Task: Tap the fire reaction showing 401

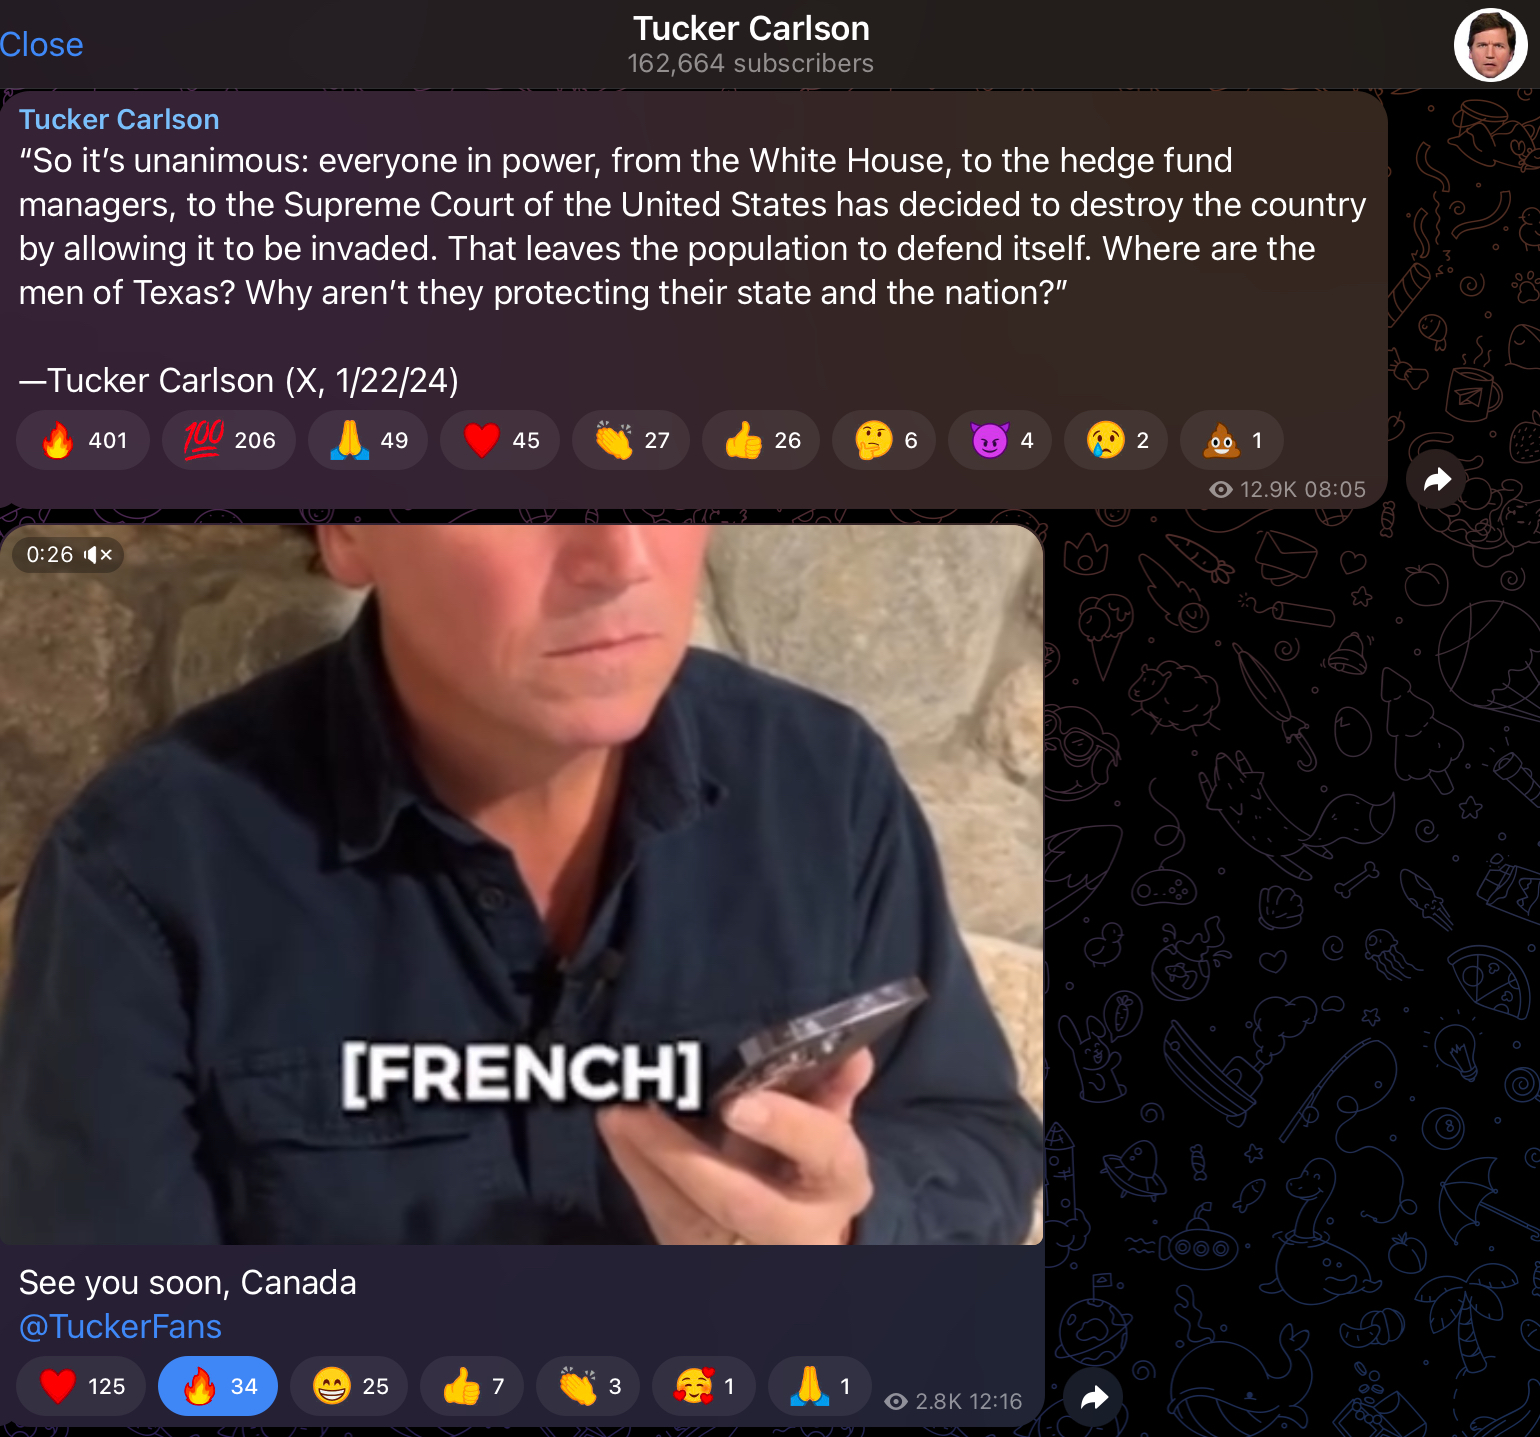Action: [83, 440]
